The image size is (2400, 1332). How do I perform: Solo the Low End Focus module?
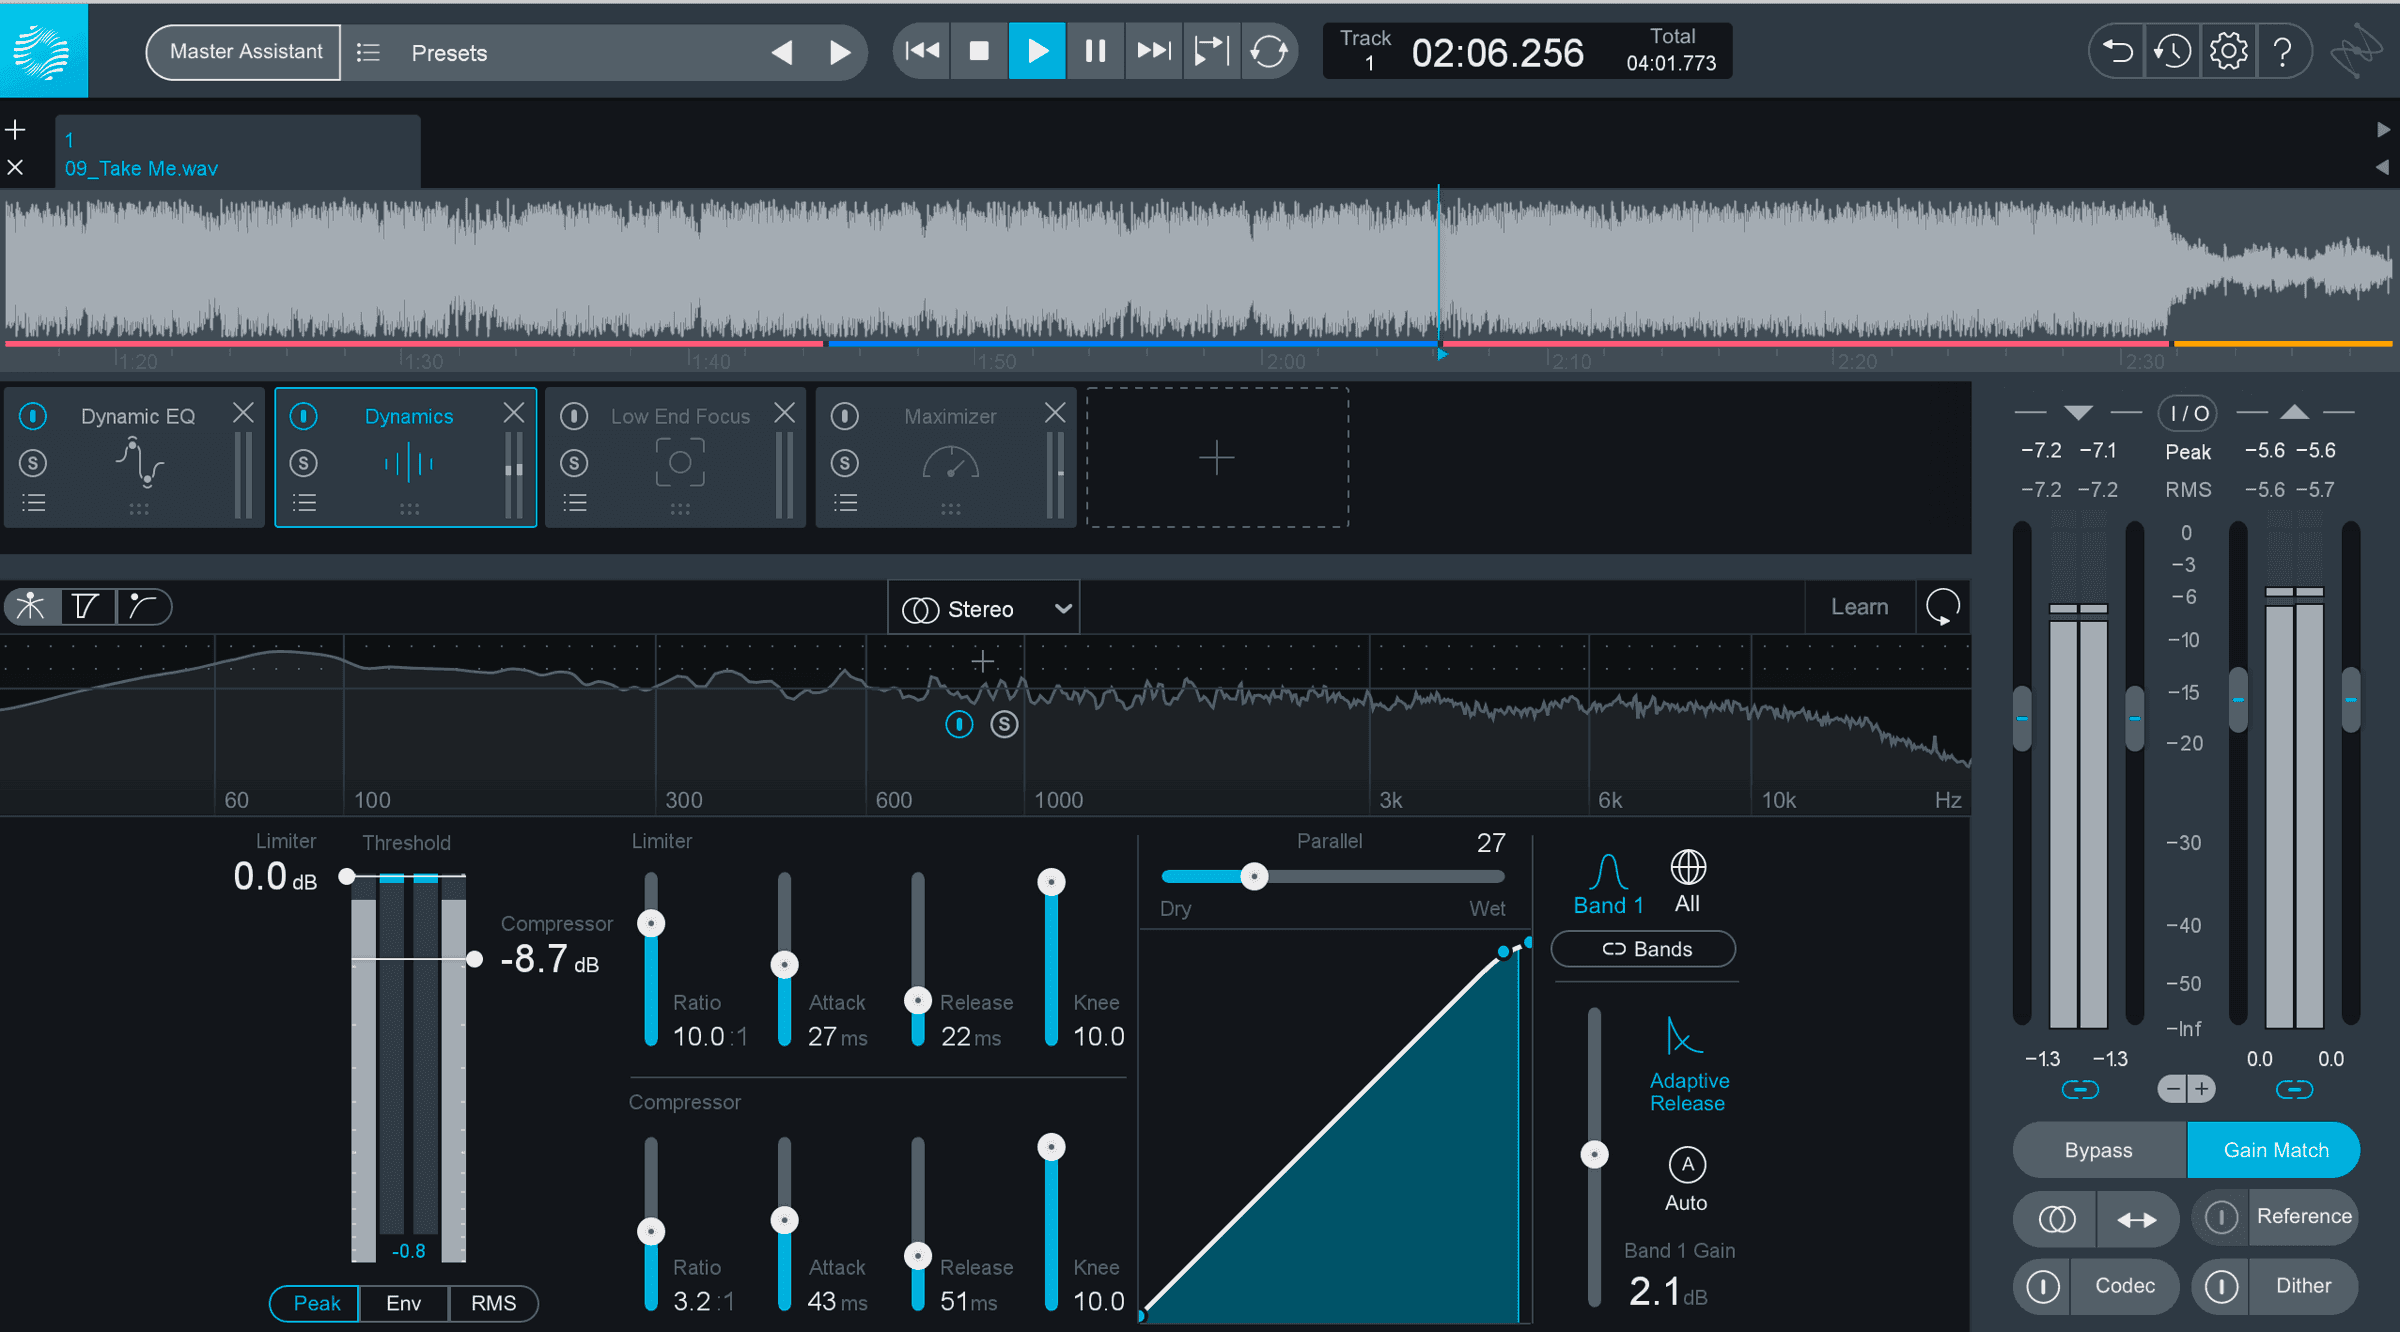point(574,463)
